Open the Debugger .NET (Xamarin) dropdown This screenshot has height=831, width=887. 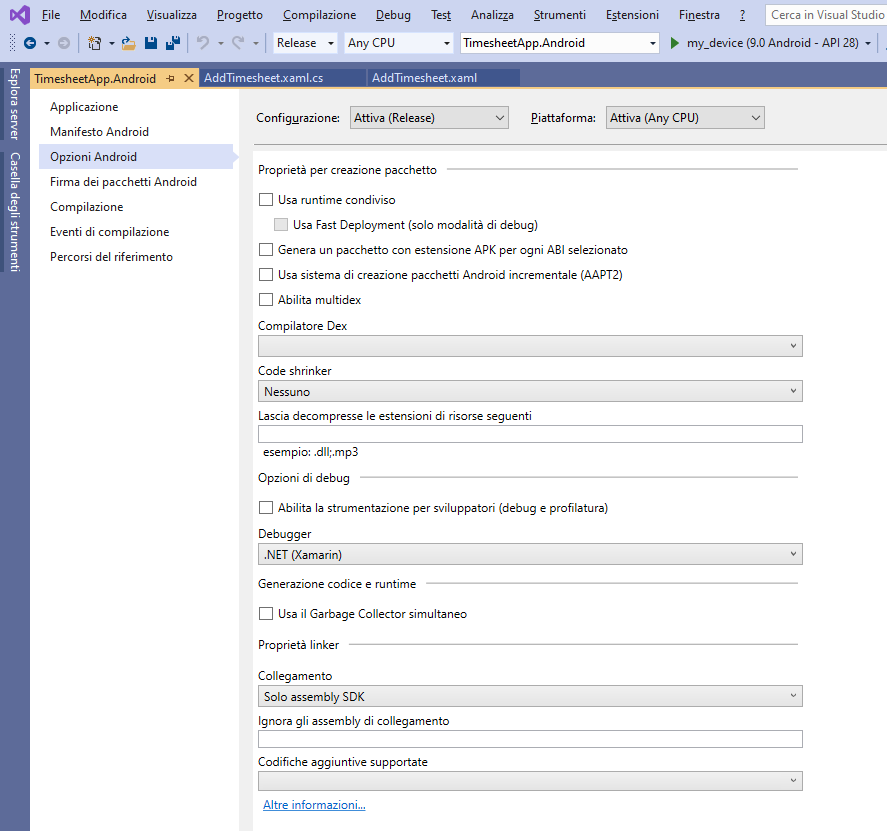click(x=530, y=554)
